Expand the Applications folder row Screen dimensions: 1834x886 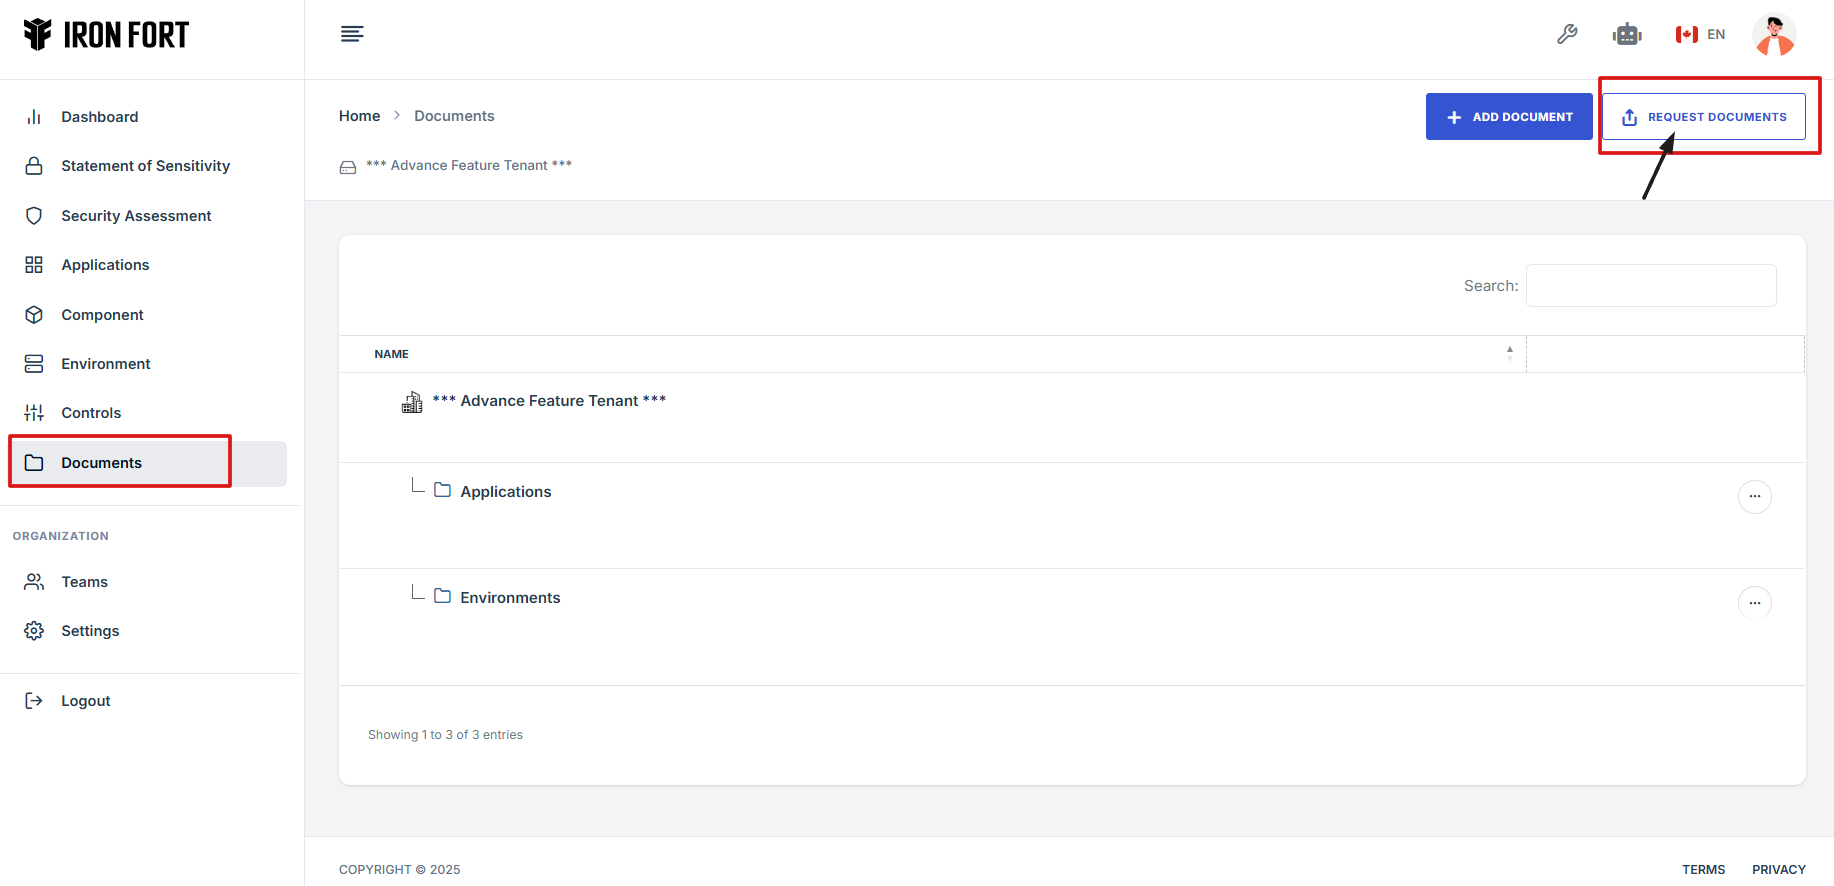(505, 492)
